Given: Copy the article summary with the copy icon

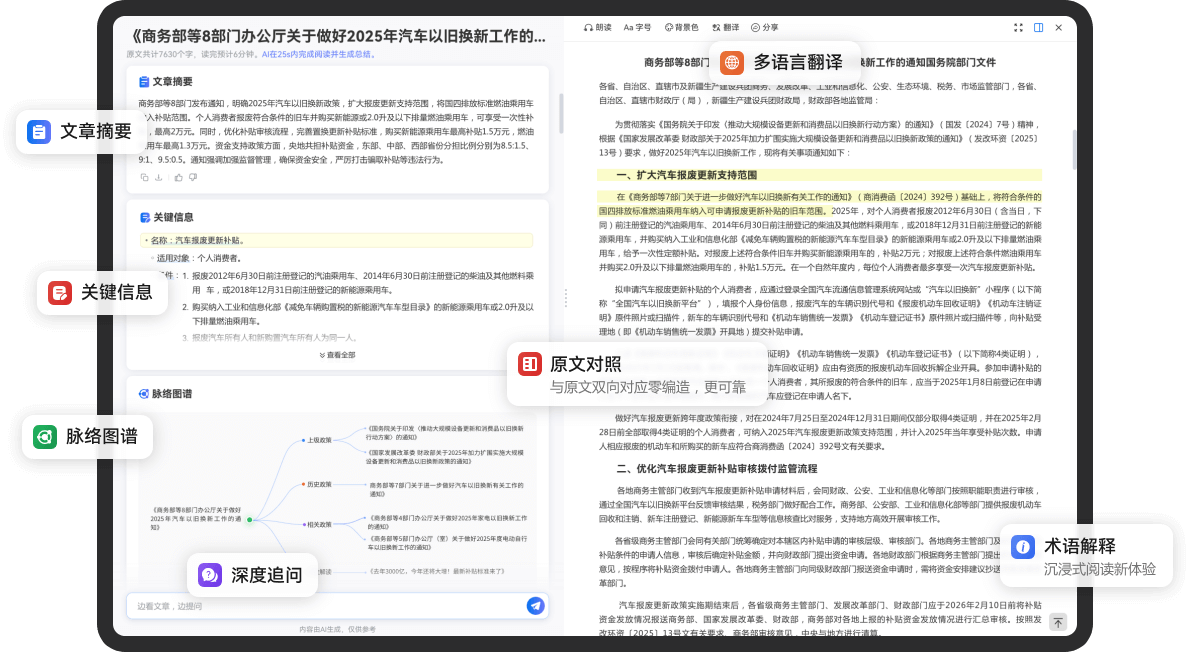Looking at the screenshot, I should [x=144, y=177].
